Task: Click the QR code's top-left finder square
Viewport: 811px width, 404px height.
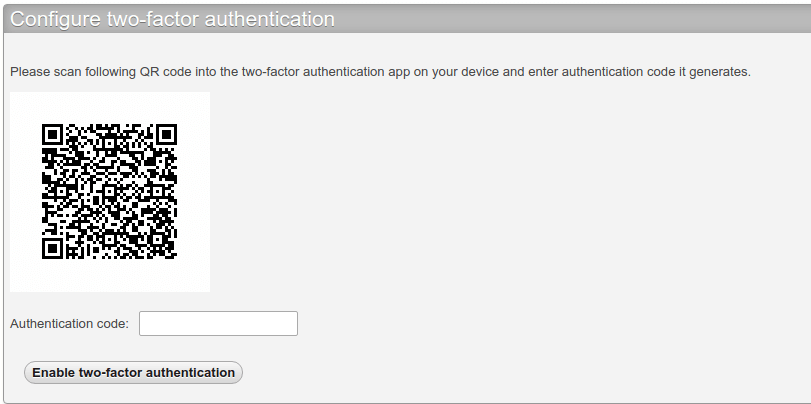Action: [x=53, y=134]
